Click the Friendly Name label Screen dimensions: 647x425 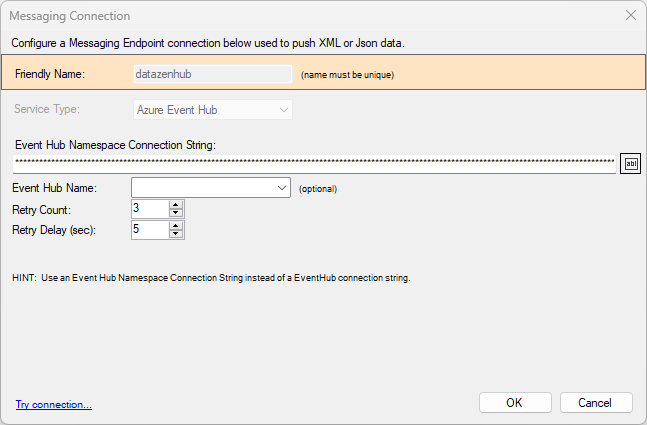click(x=50, y=74)
